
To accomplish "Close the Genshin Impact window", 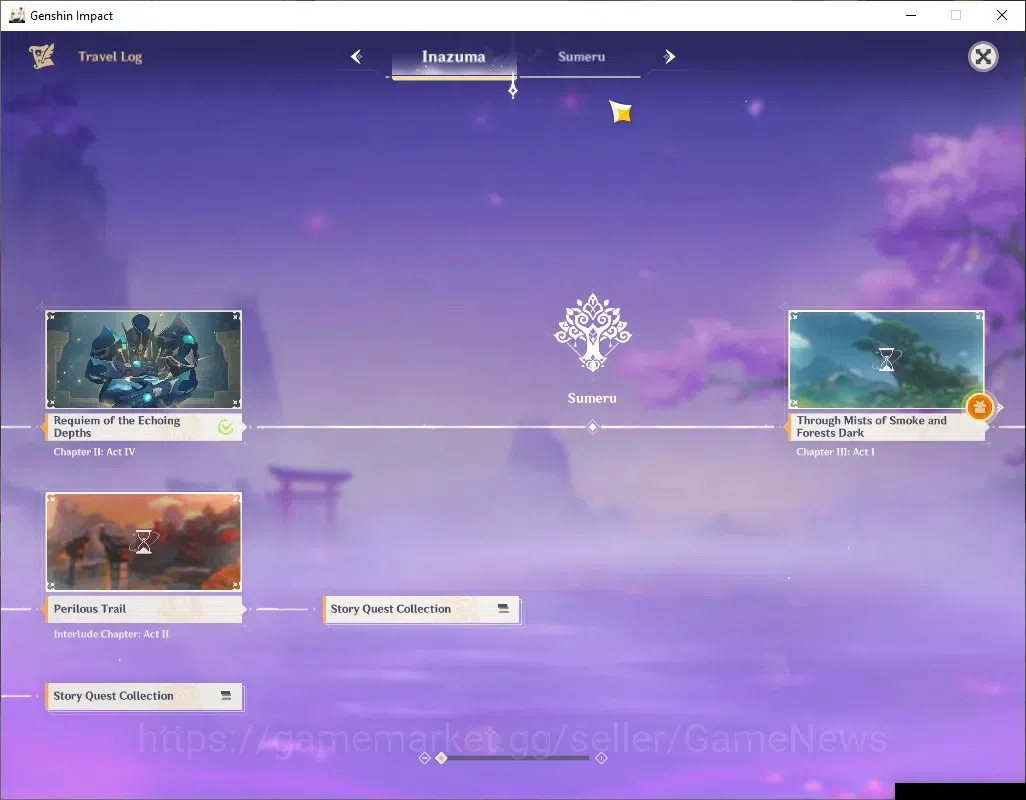I will (1002, 15).
